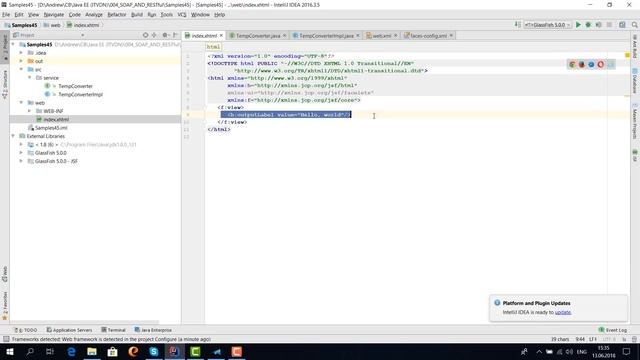Viewport: 640px width, 360px height.
Task: Open page in Safari browser icon
Action: (591, 64)
